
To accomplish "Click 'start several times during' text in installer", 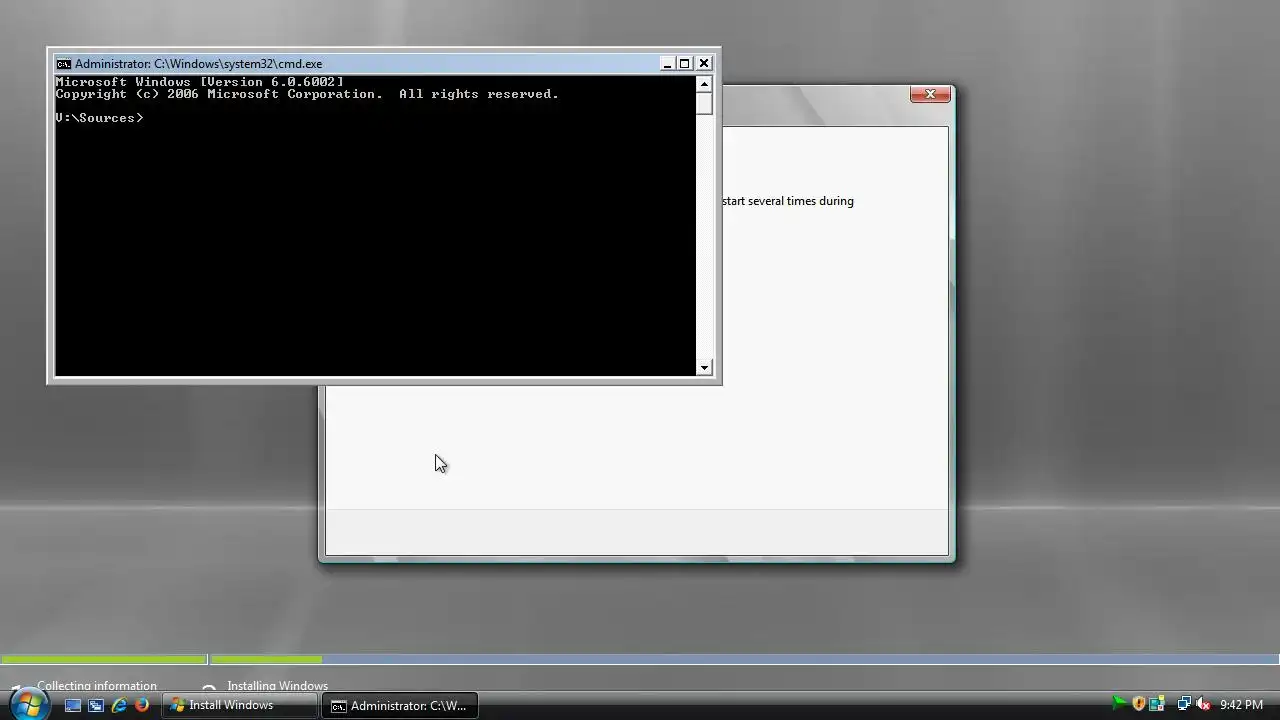I will [788, 201].
